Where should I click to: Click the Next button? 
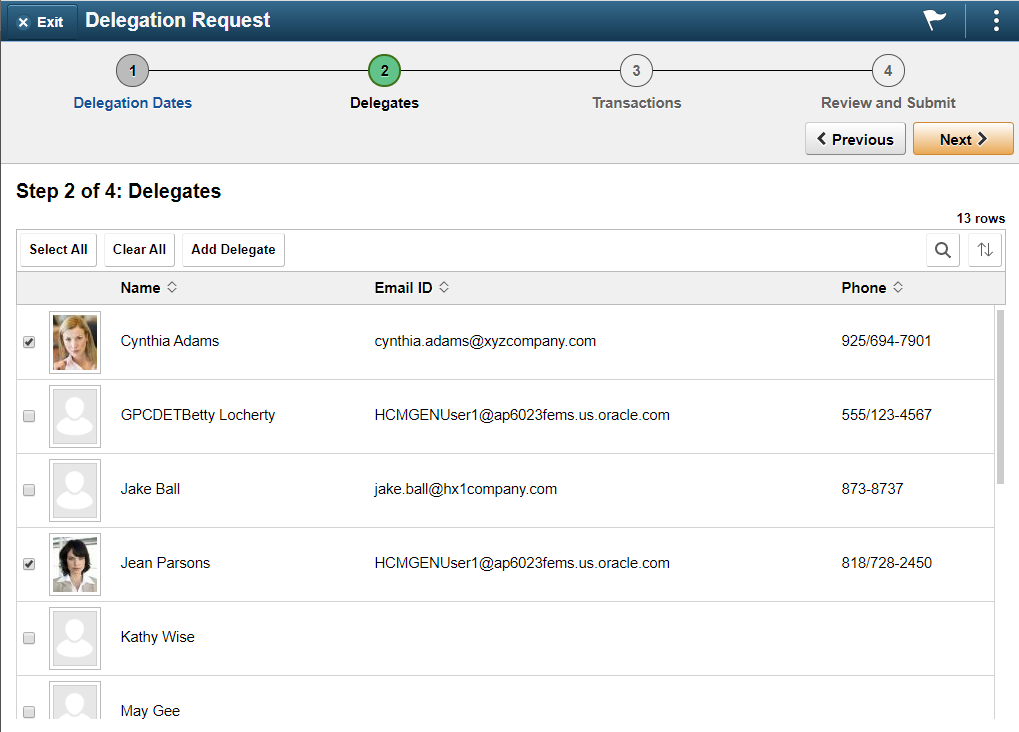pyautogui.click(x=961, y=138)
